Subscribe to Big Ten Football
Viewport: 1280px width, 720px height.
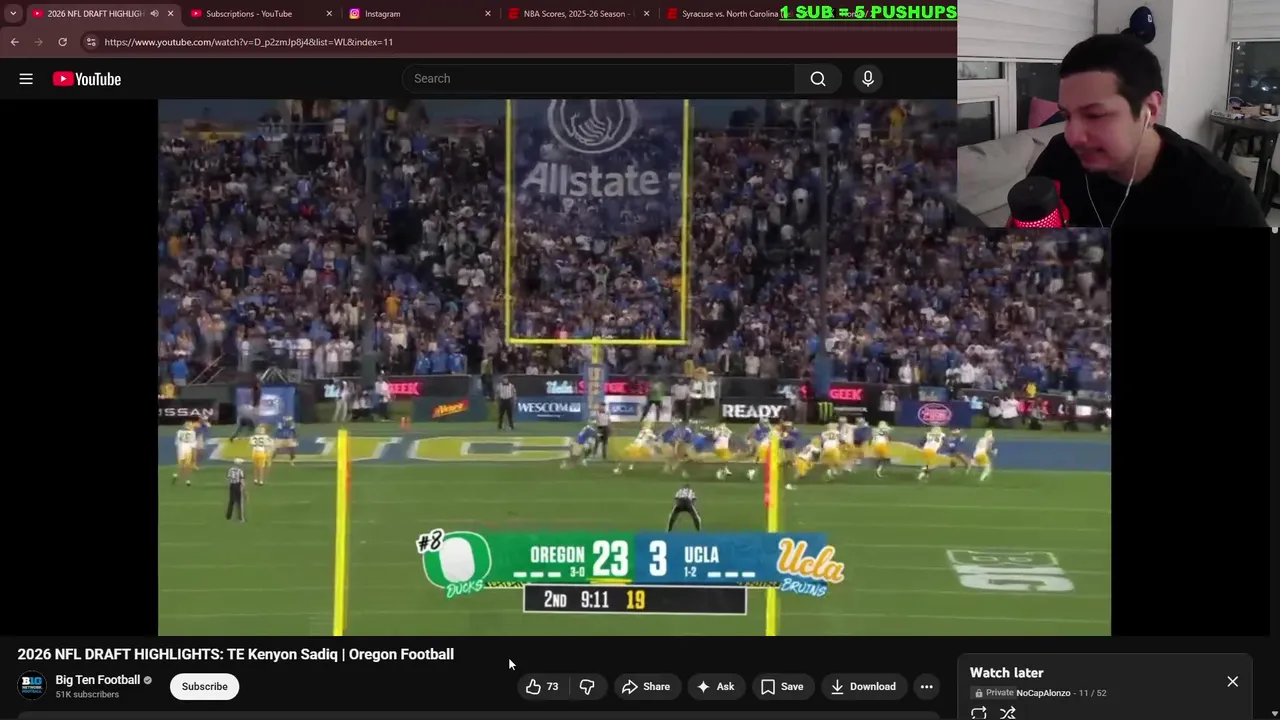click(x=205, y=687)
